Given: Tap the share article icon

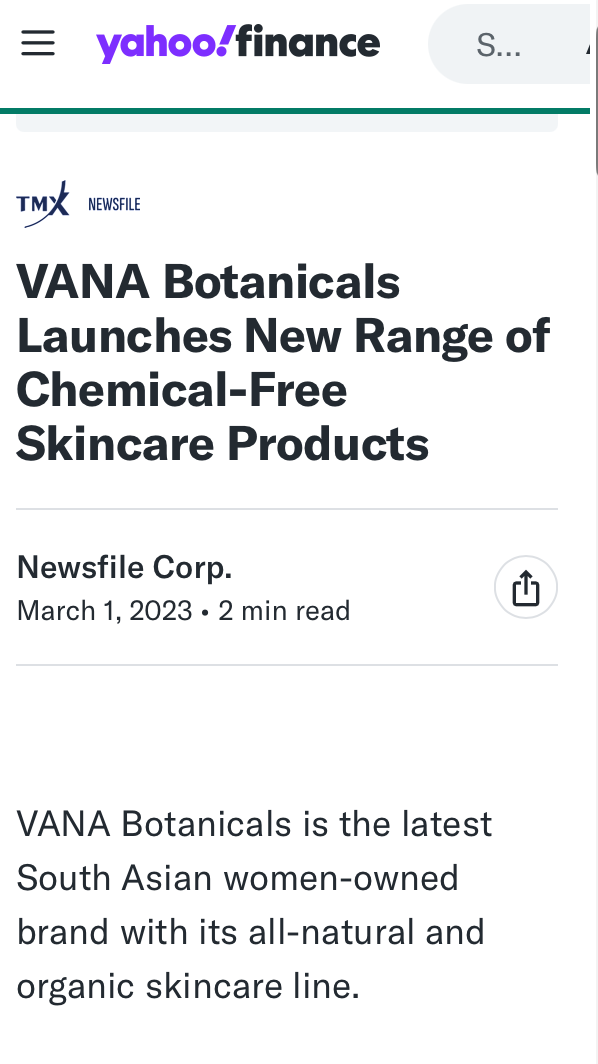Looking at the screenshot, I should pyautogui.click(x=525, y=587).
